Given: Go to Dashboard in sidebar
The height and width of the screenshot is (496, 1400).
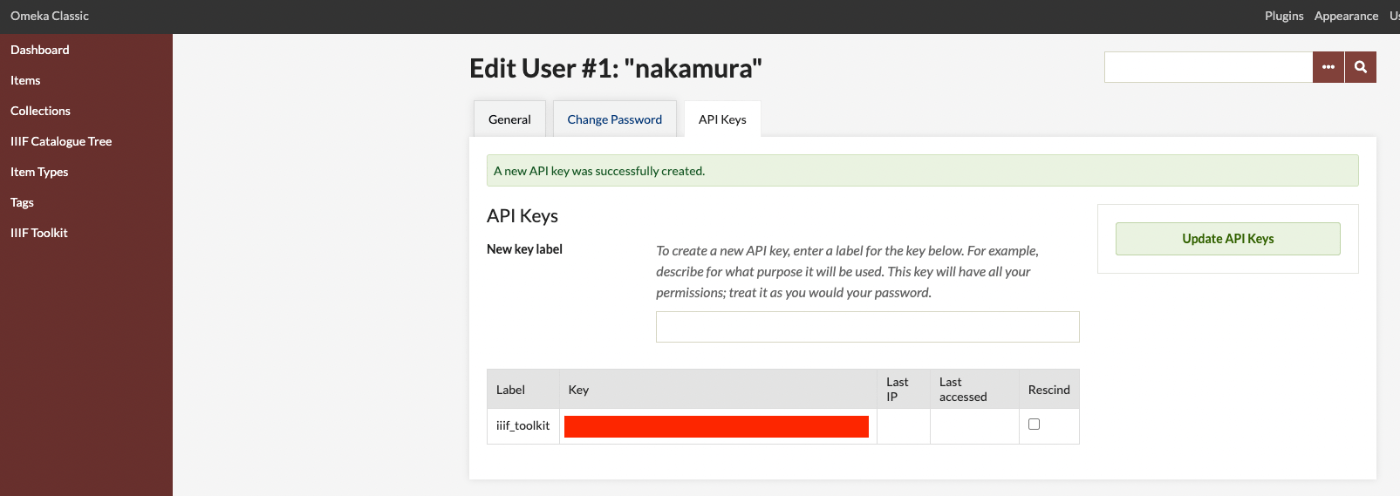Looking at the screenshot, I should pyautogui.click(x=40, y=50).
